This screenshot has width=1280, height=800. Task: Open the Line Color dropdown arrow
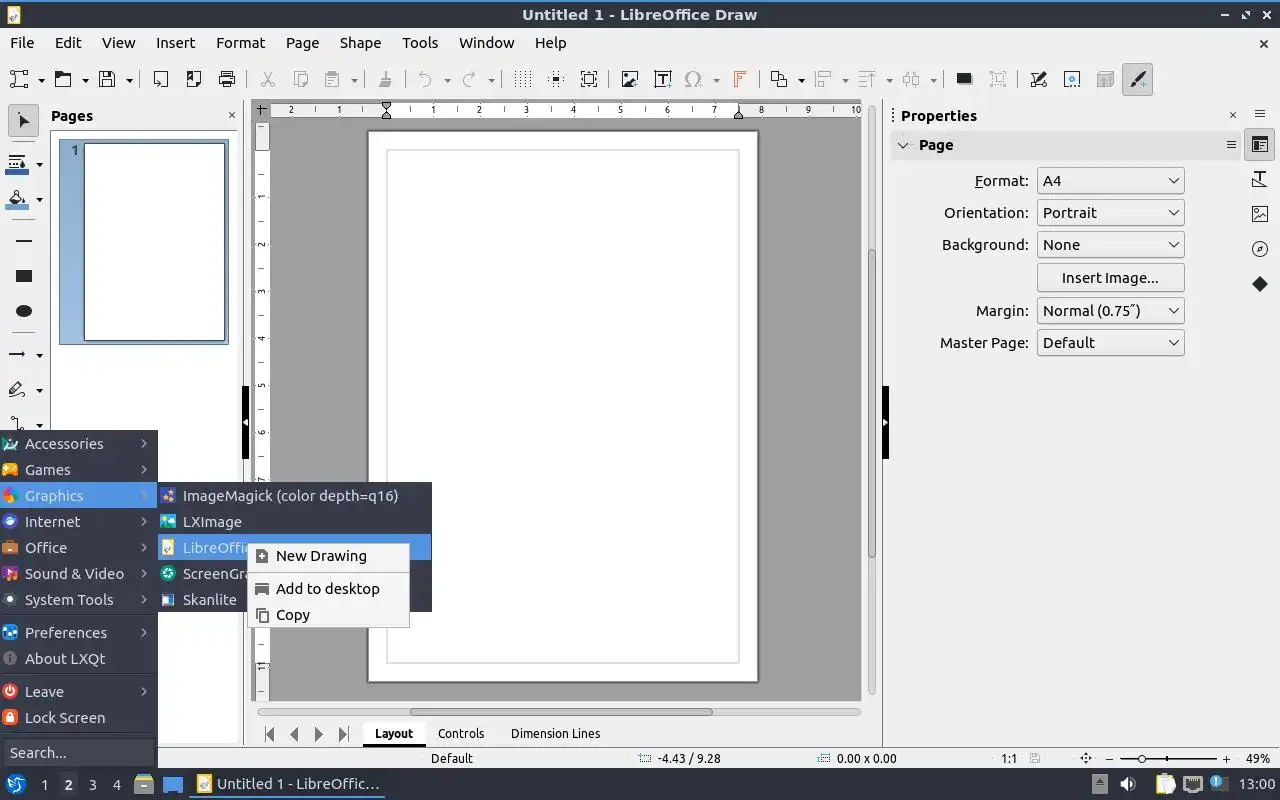pyautogui.click(x=39, y=164)
